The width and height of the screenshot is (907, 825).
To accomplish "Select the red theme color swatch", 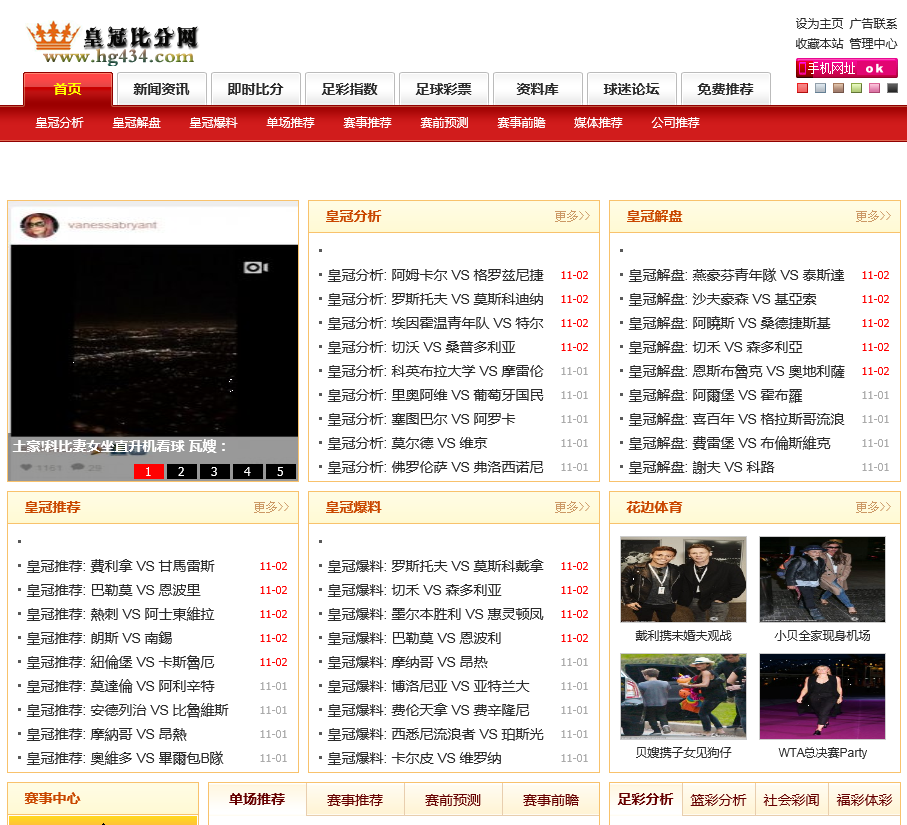I will coord(802,88).
